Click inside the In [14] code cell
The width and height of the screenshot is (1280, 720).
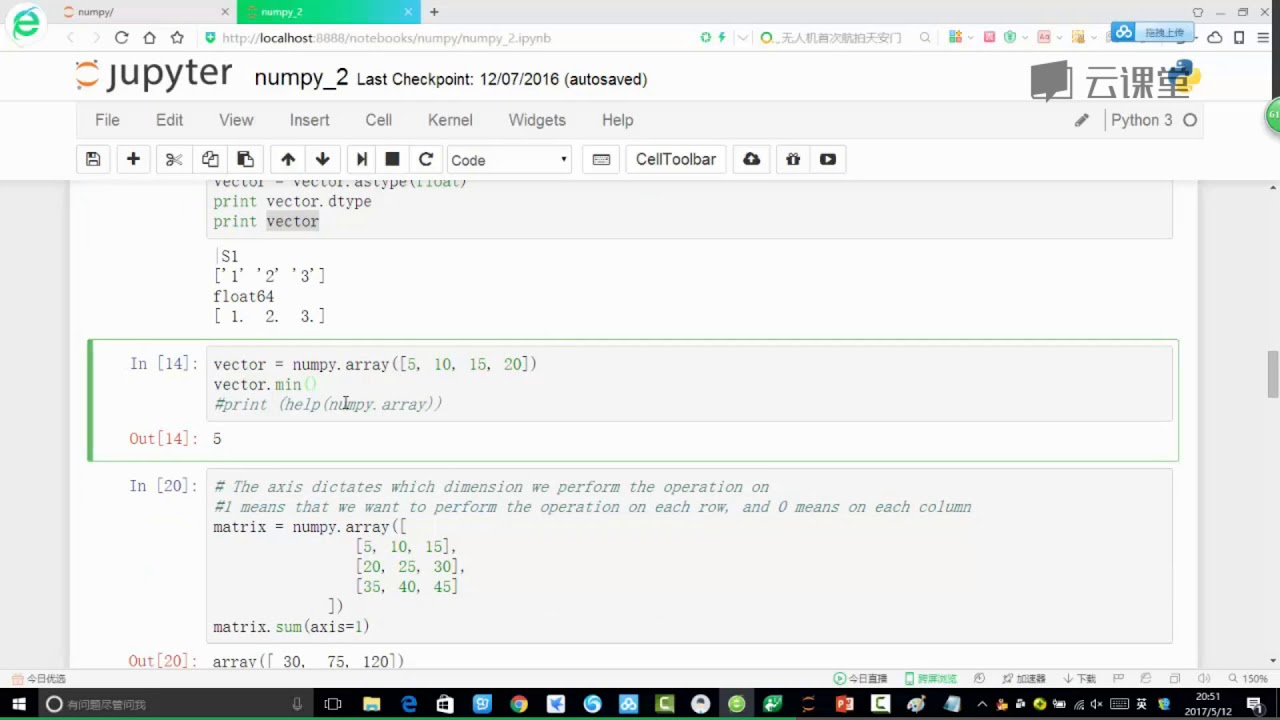click(689, 384)
